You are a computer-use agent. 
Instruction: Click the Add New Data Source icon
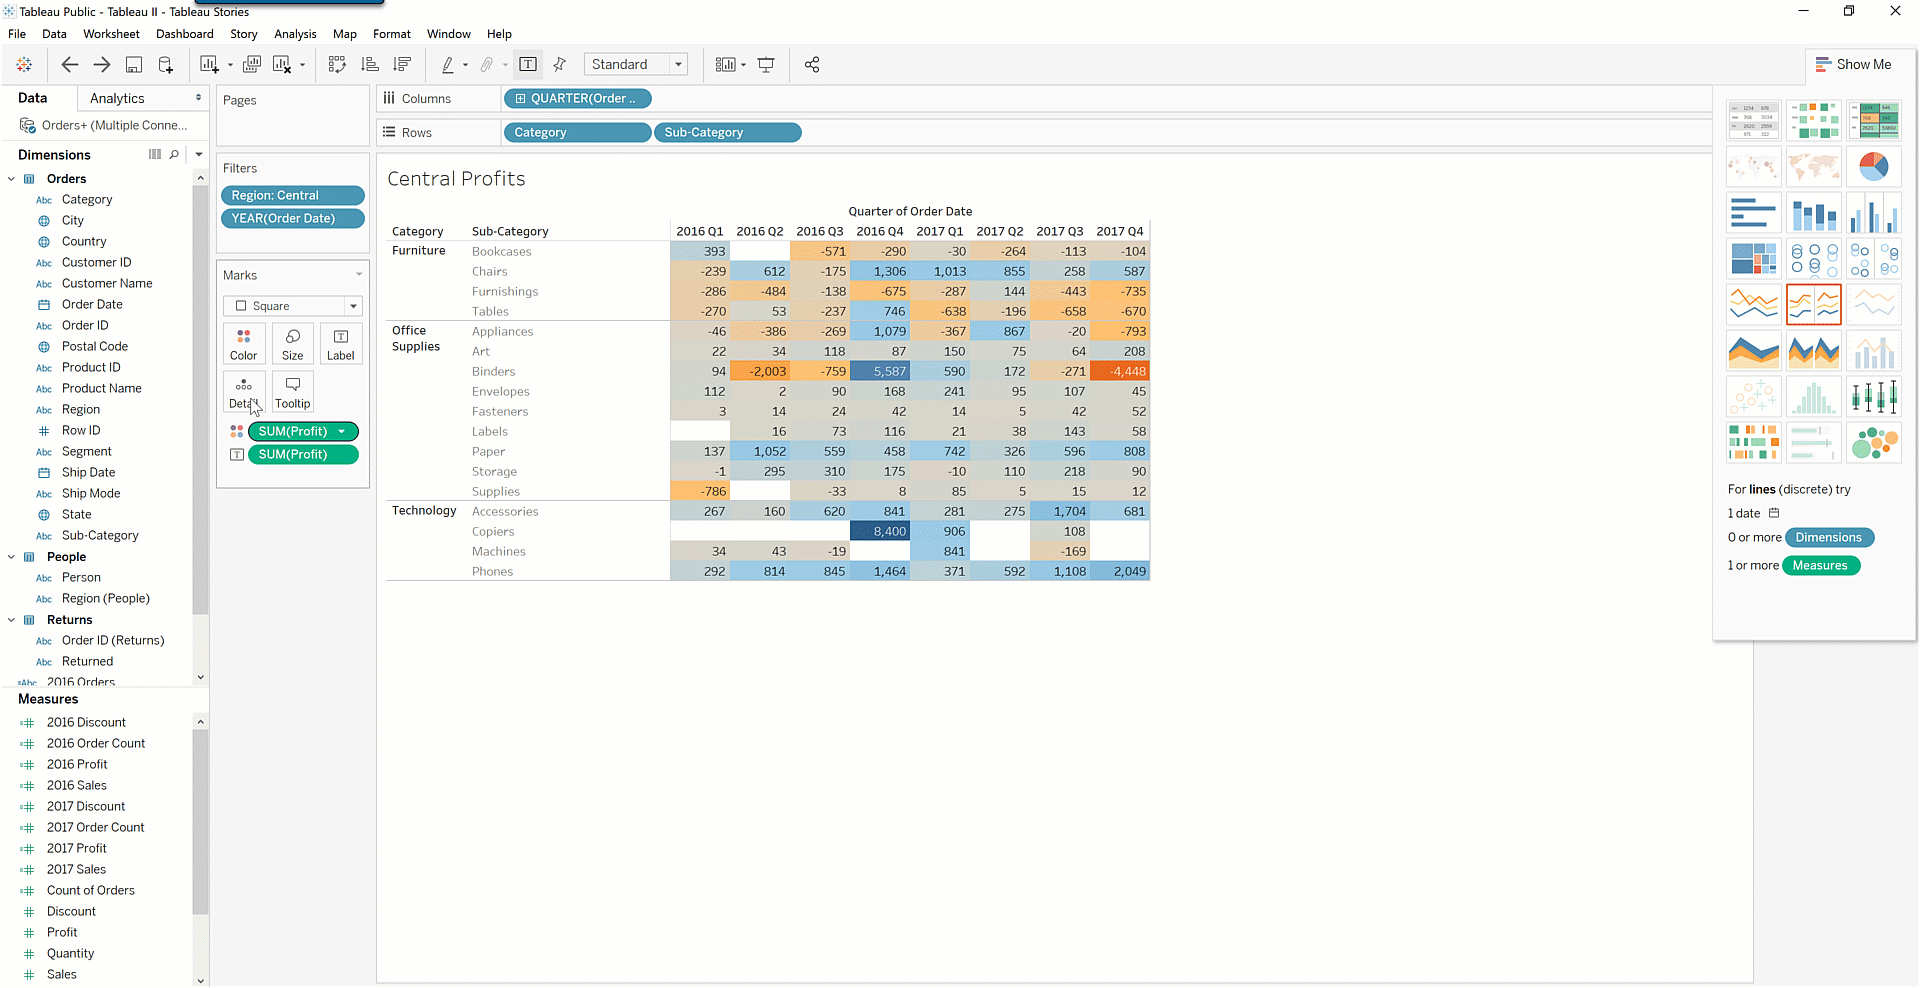point(166,65)
